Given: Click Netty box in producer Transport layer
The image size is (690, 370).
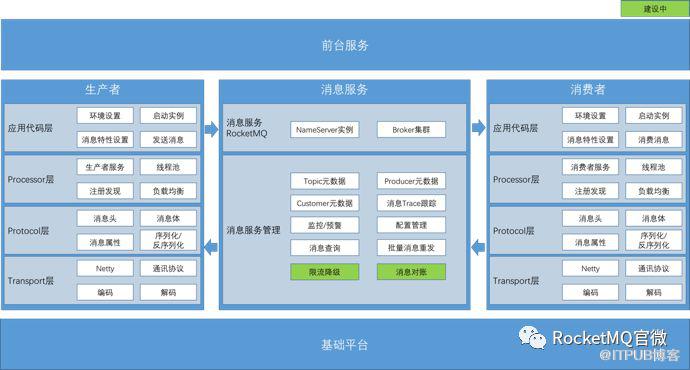Looking at the screenshot, I should (105, 268).
